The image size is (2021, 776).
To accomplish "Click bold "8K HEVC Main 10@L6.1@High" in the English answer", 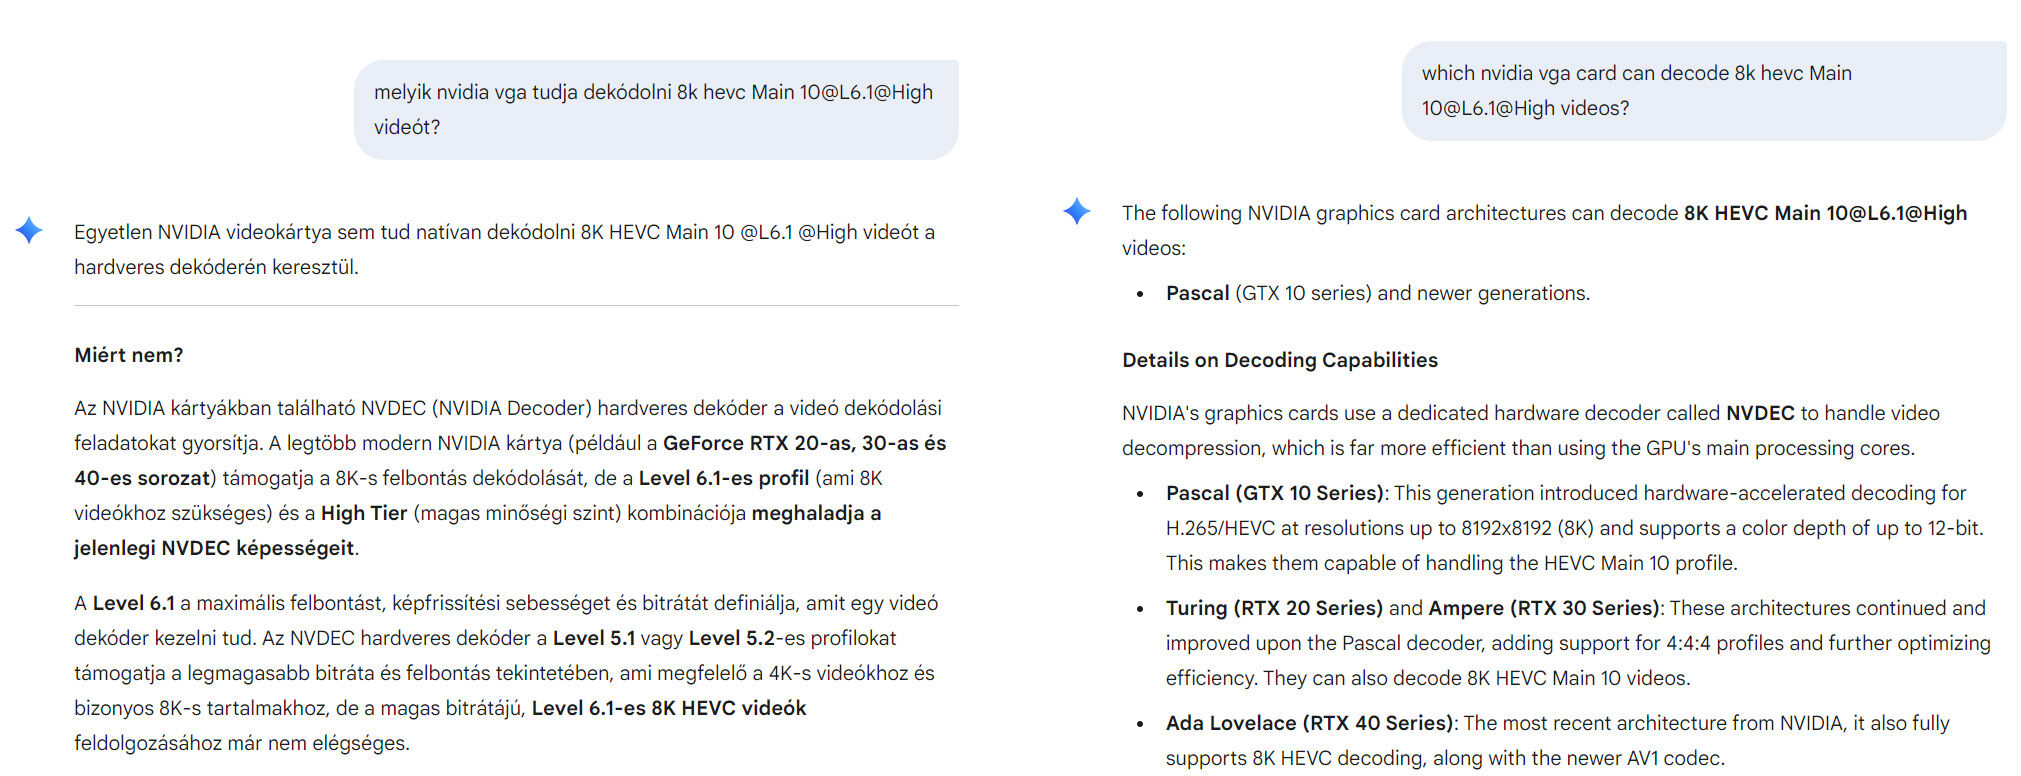I will coord(1824,213).
